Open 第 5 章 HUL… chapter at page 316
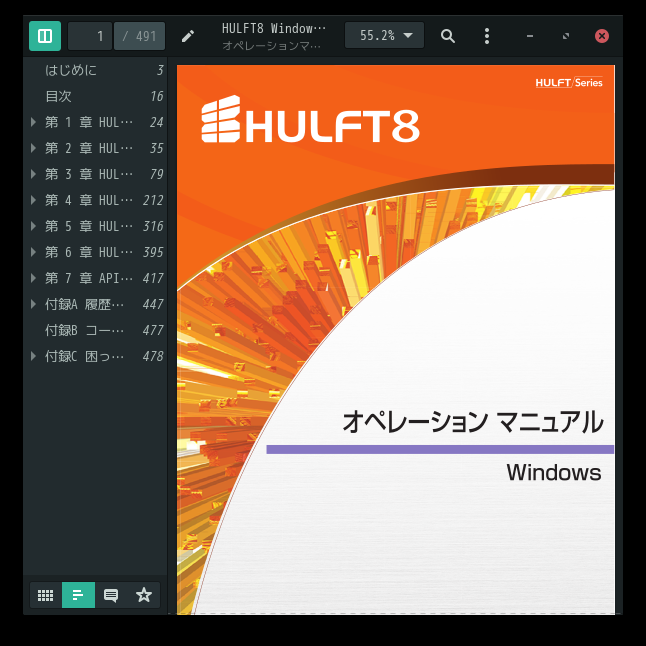Image resolution: width=646 pixels, height=646 pixels. pos(95,226)
